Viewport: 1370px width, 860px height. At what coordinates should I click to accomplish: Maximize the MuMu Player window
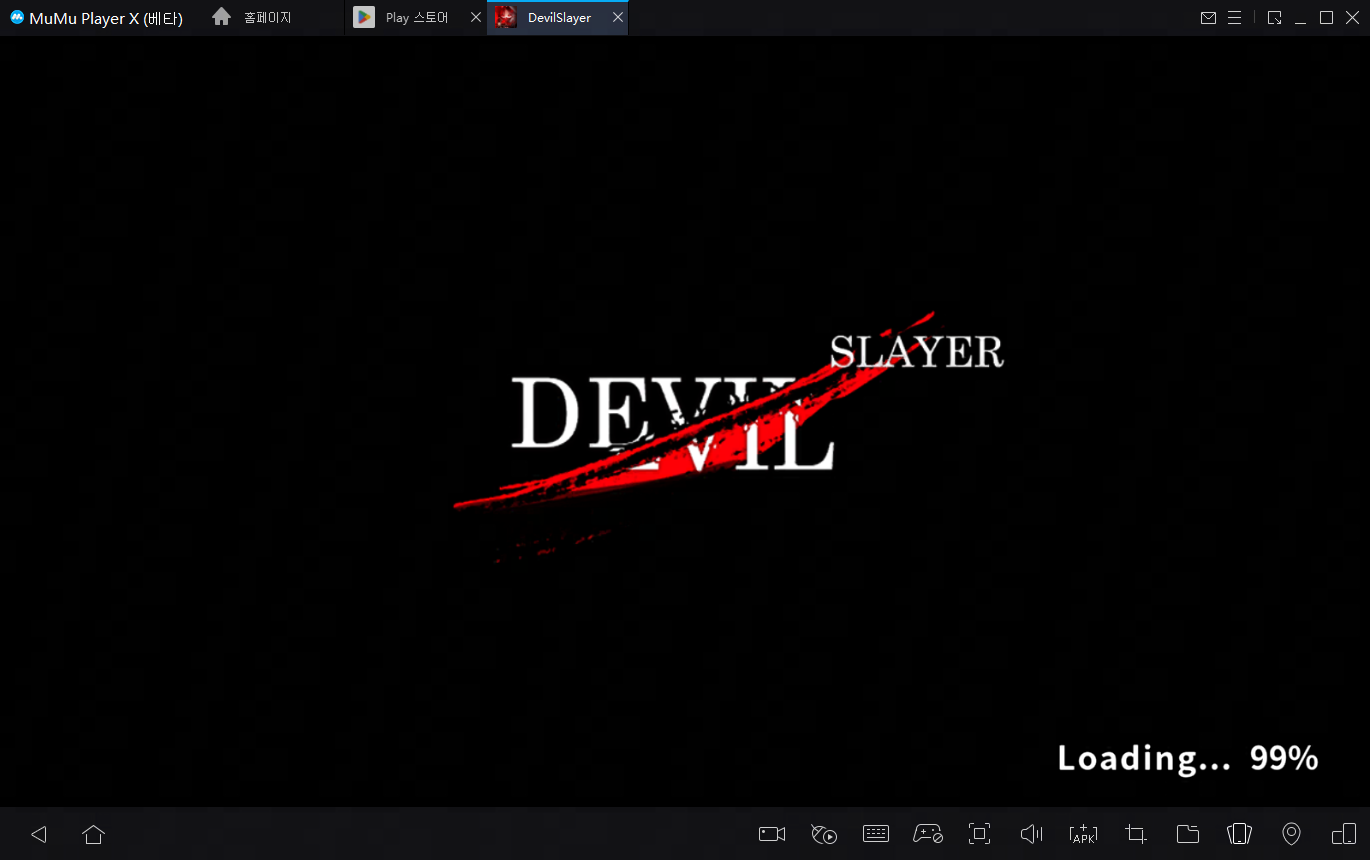click(1327, 18)
